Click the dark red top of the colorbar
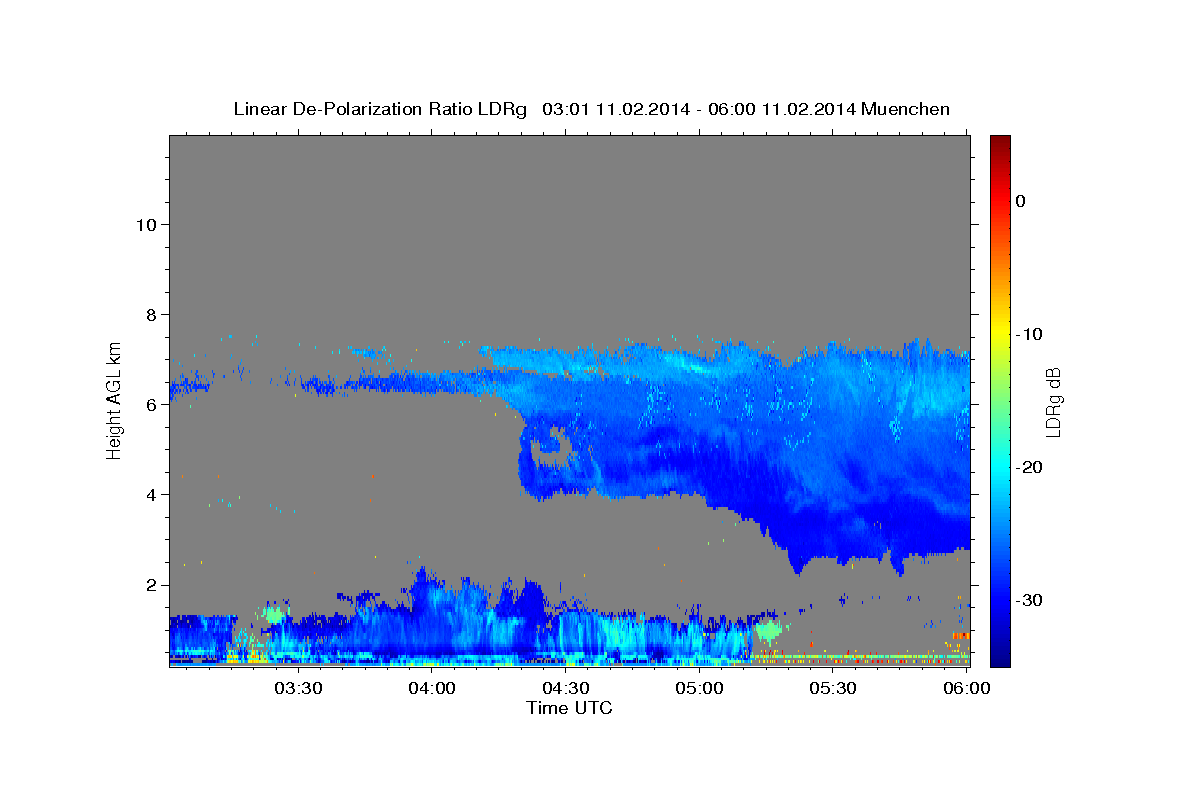 pos(999,143)
